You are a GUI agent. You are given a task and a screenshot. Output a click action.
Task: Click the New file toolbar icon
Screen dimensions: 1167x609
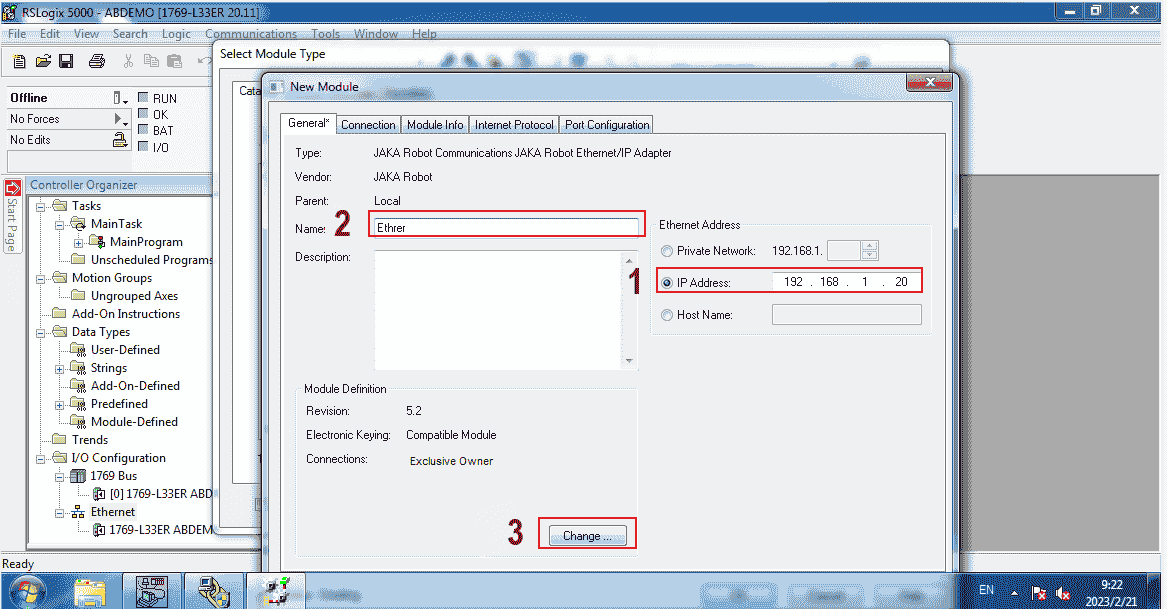pyautogui.click(x=20, y=61)
